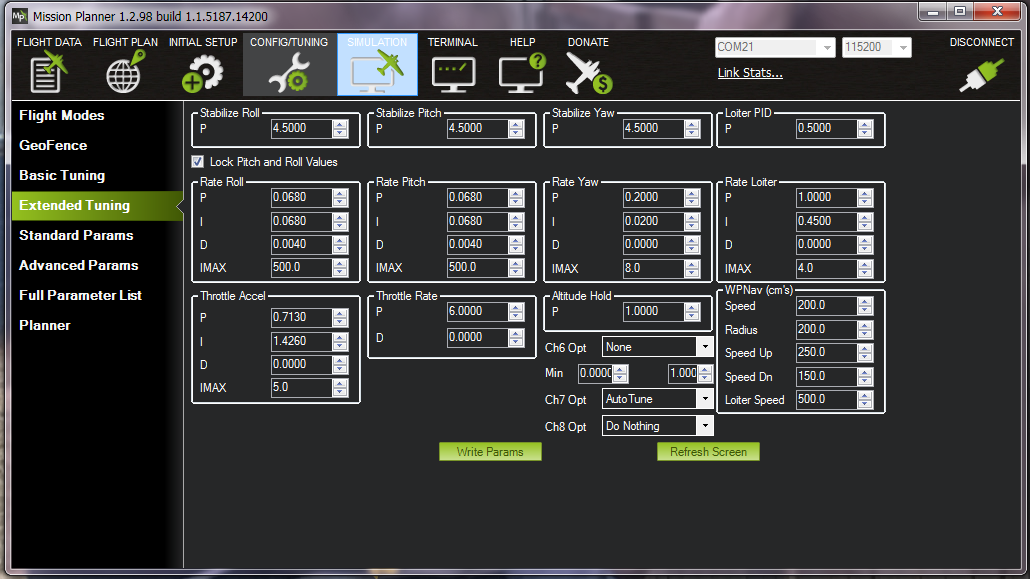Click the Rate Yaw I value field
The image size is (1030, 579).
(x=654, y=221)
